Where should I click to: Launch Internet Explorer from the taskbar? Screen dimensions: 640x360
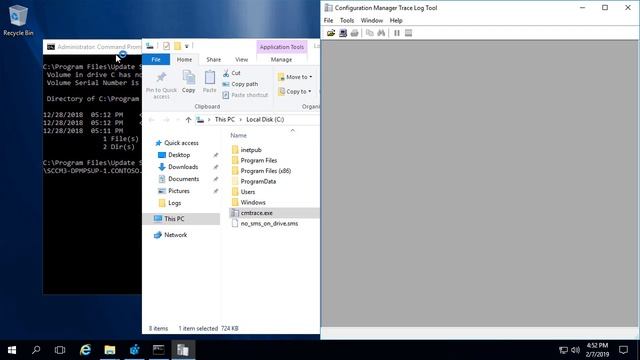tap(85, 350)
